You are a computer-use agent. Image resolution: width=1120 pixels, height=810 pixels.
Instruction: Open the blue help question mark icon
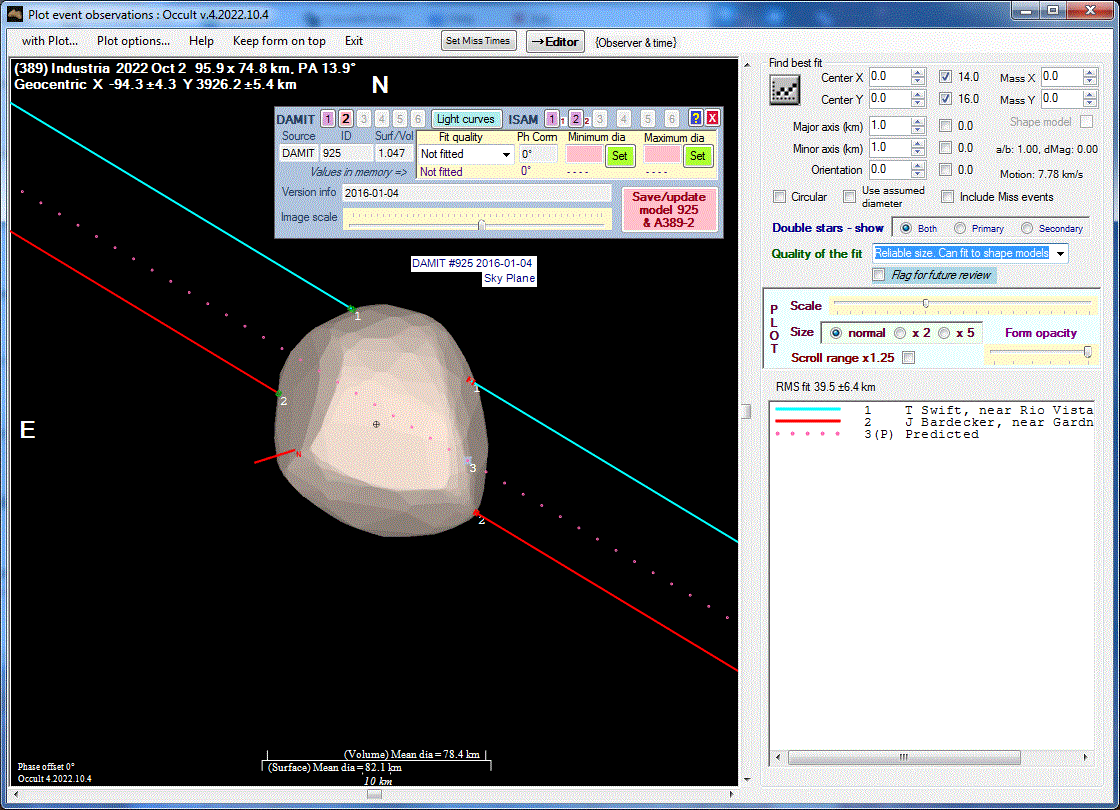click(696, 118)
